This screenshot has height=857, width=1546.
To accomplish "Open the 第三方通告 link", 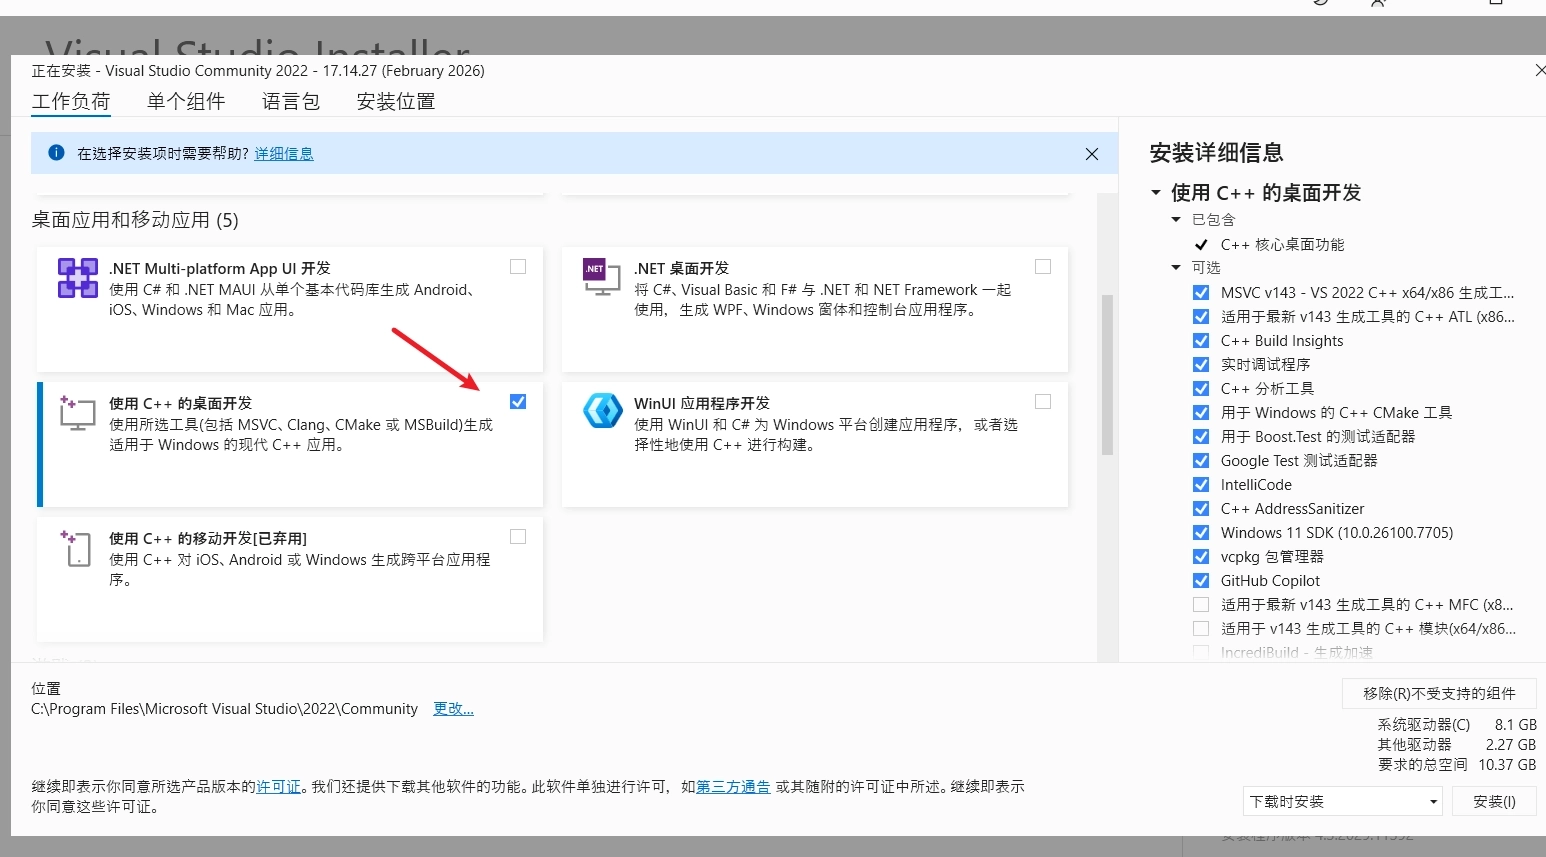I will [x=733, y=786].
